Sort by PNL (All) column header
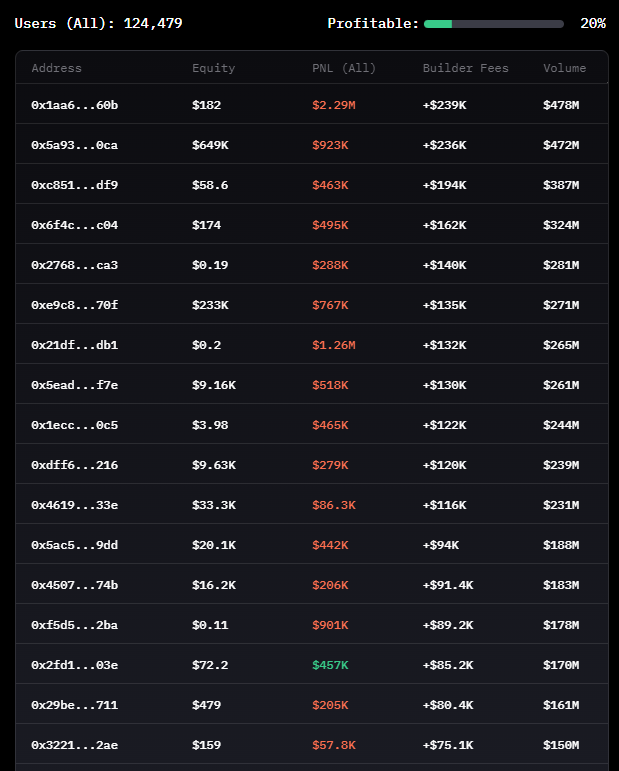The image size is (619, 771). [343, 68]
